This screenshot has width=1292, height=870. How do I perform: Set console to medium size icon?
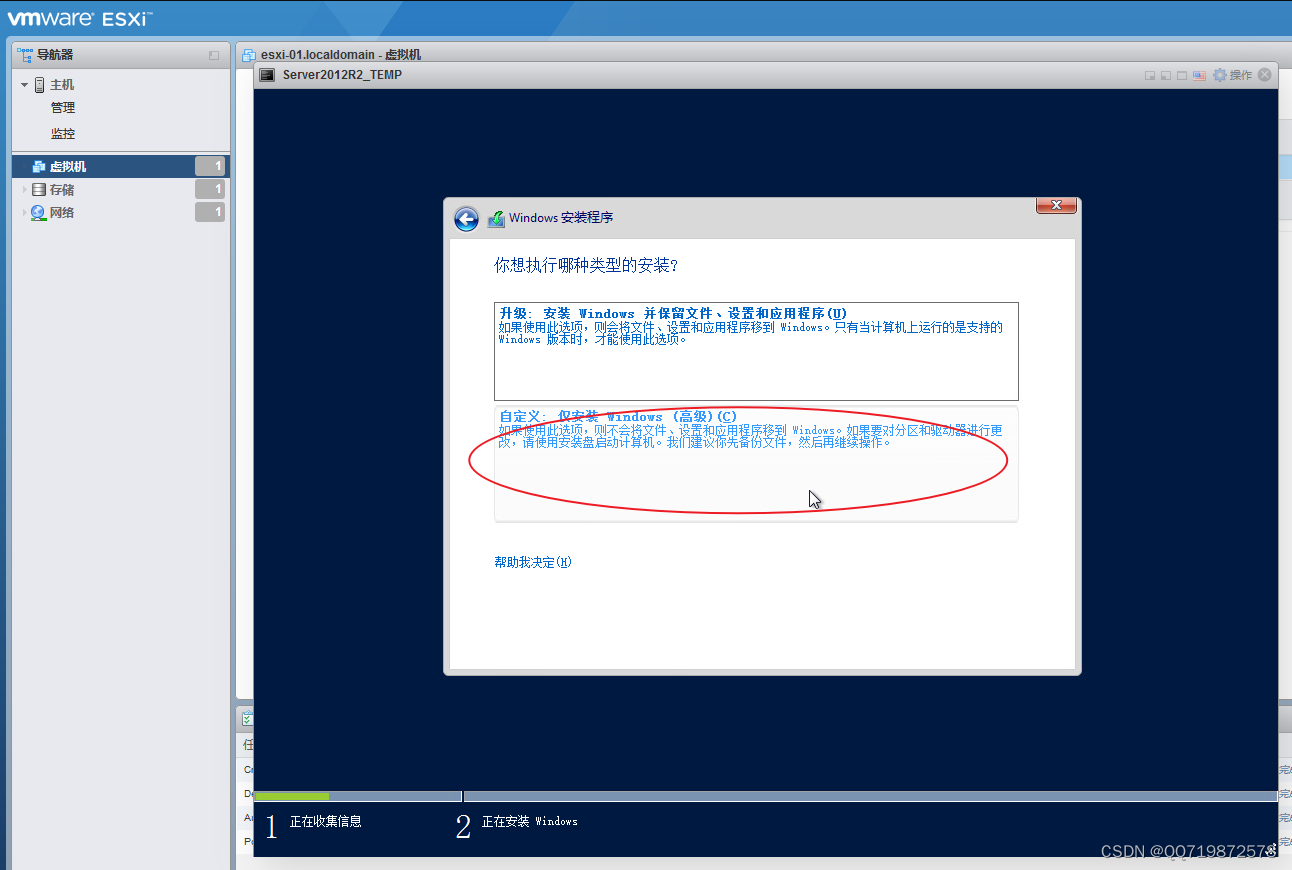[x=1166, y=76]
